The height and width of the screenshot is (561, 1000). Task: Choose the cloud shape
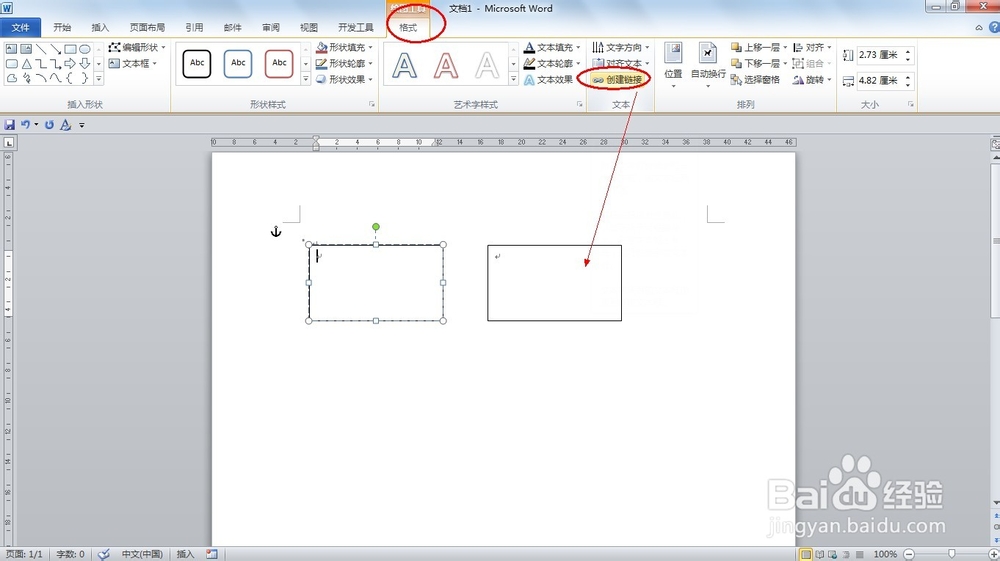[11, 78]
